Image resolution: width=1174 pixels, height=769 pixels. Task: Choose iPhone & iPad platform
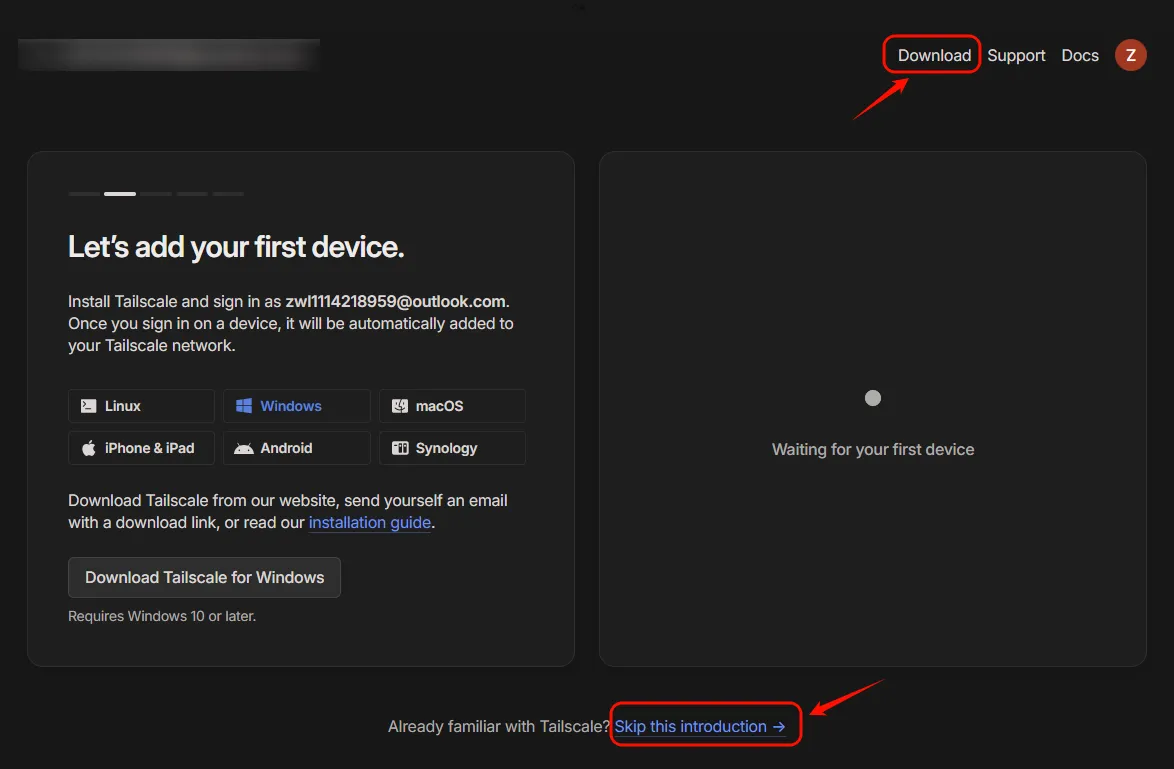(x=141, y=448)
